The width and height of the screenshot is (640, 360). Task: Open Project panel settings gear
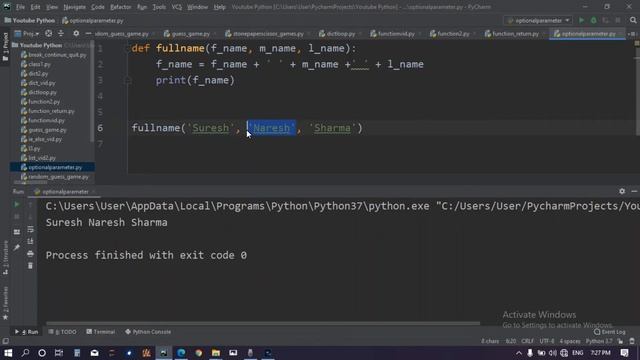click(76, 34)
